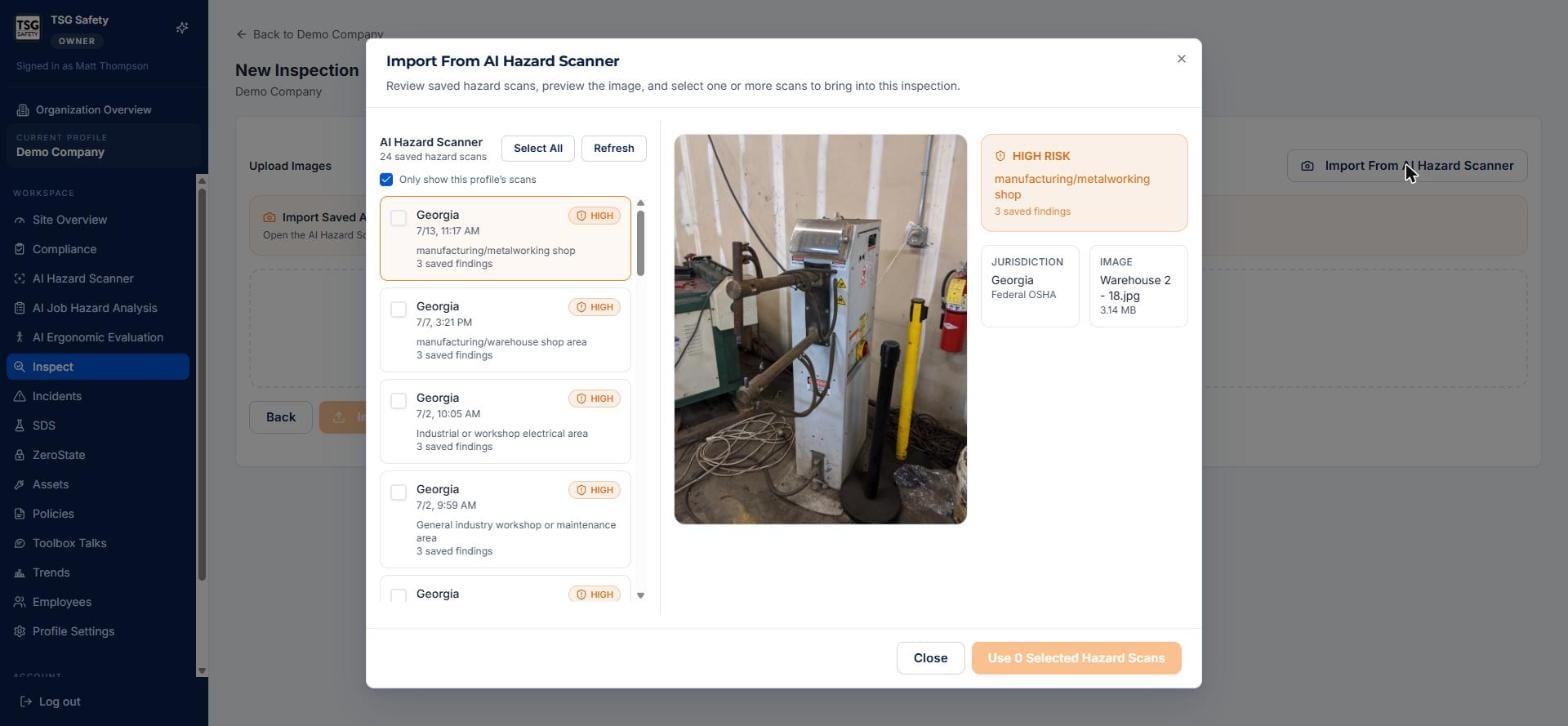Navigate to Trends in the sidebar
1568x726 pixels.
[98, 573]
